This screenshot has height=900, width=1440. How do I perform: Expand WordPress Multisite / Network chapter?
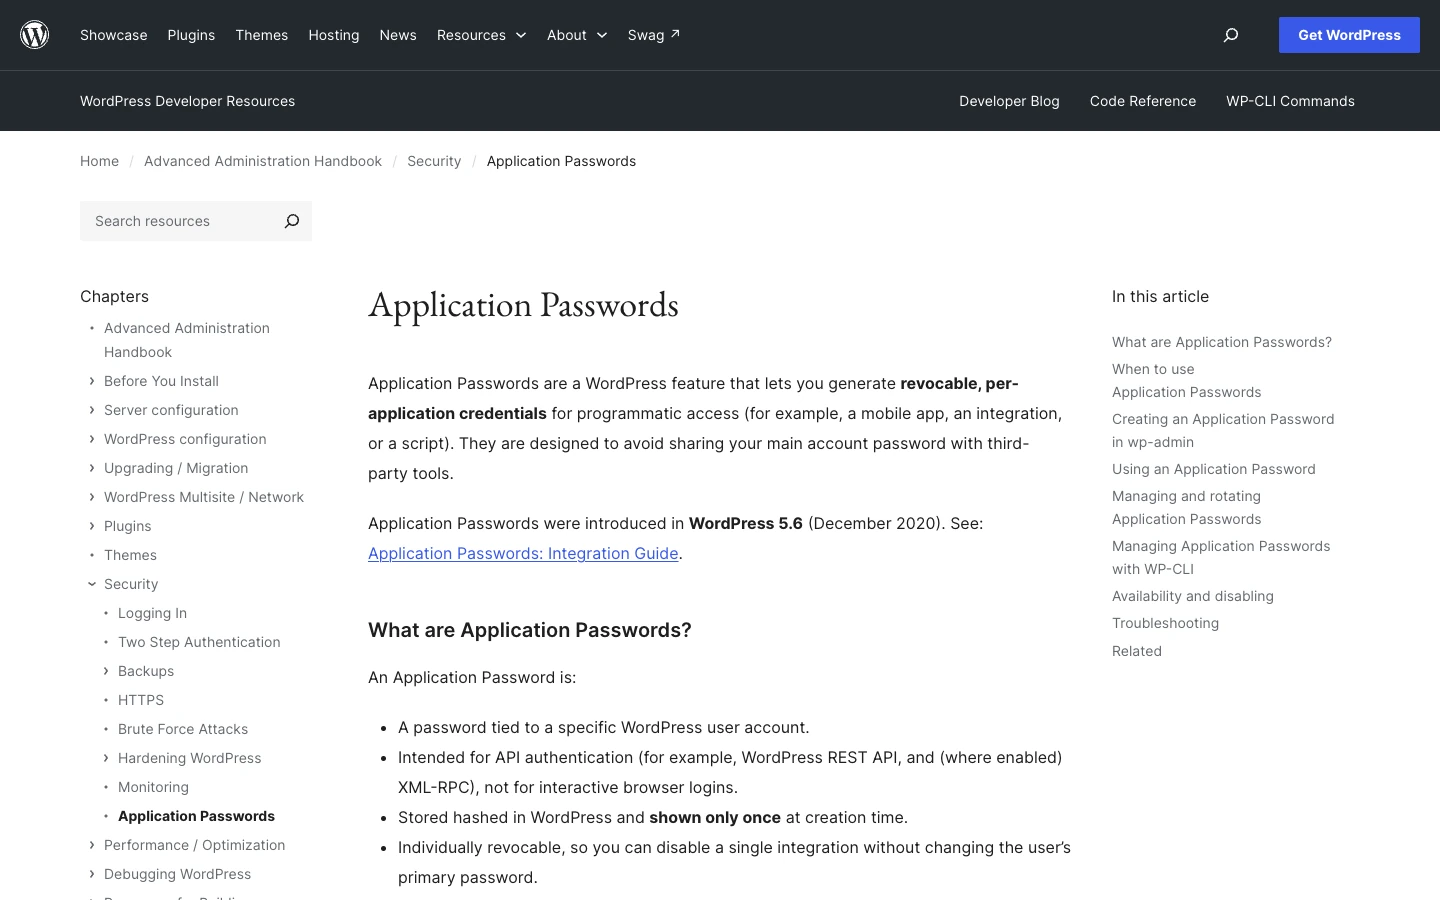92,497
